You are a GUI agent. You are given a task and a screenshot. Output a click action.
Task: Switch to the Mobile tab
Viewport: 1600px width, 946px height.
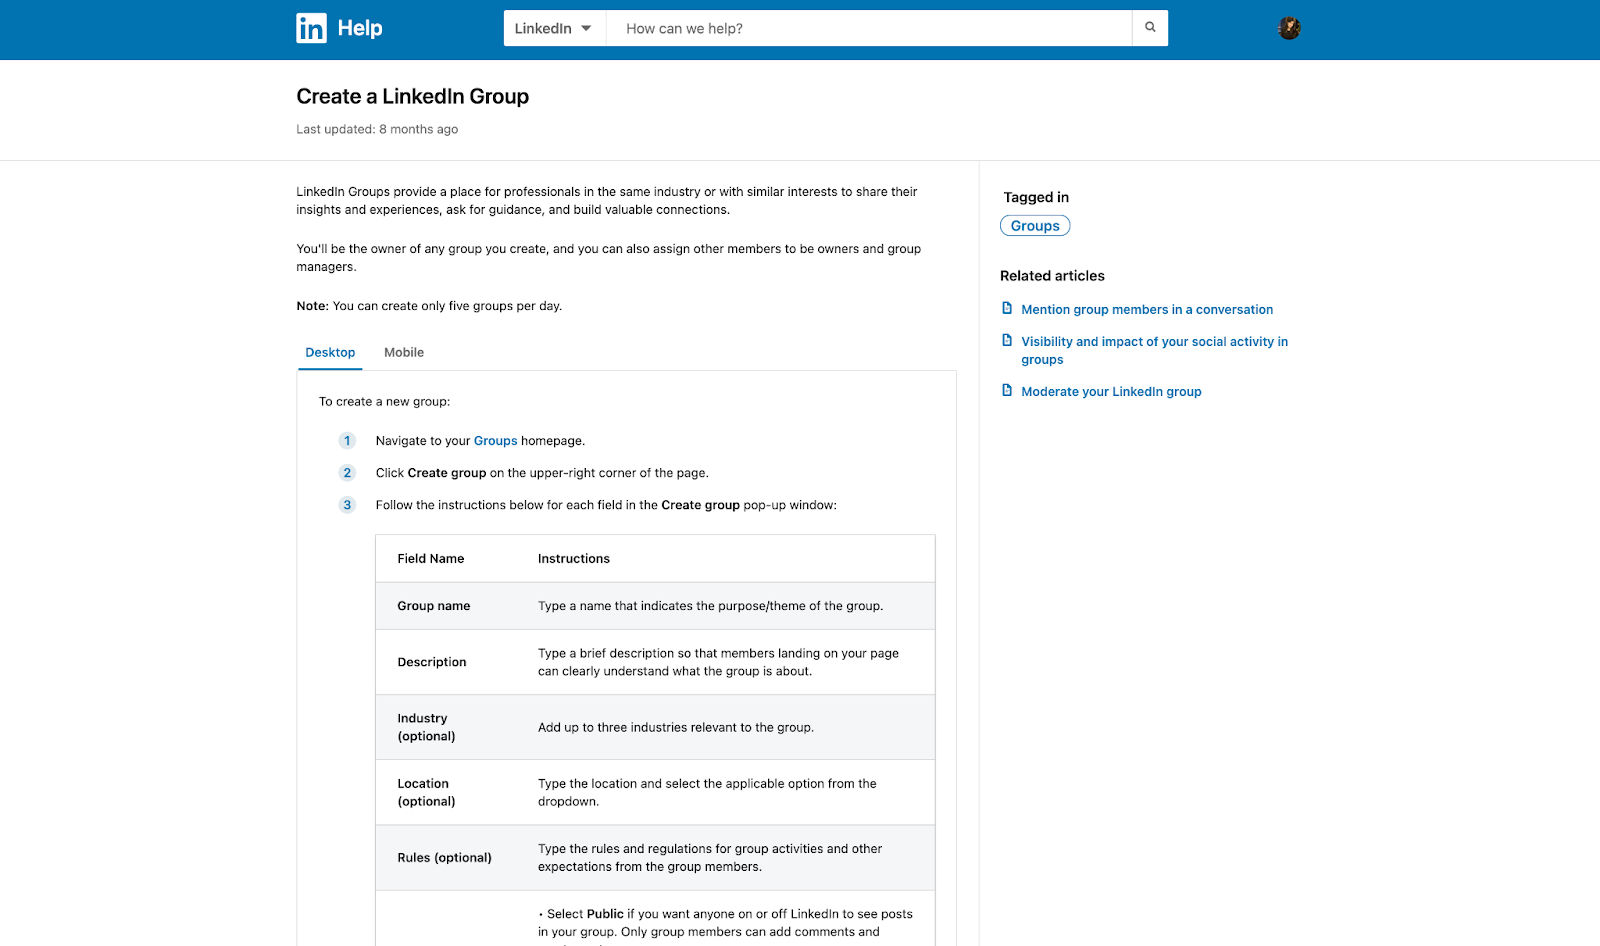click(404, 353)
